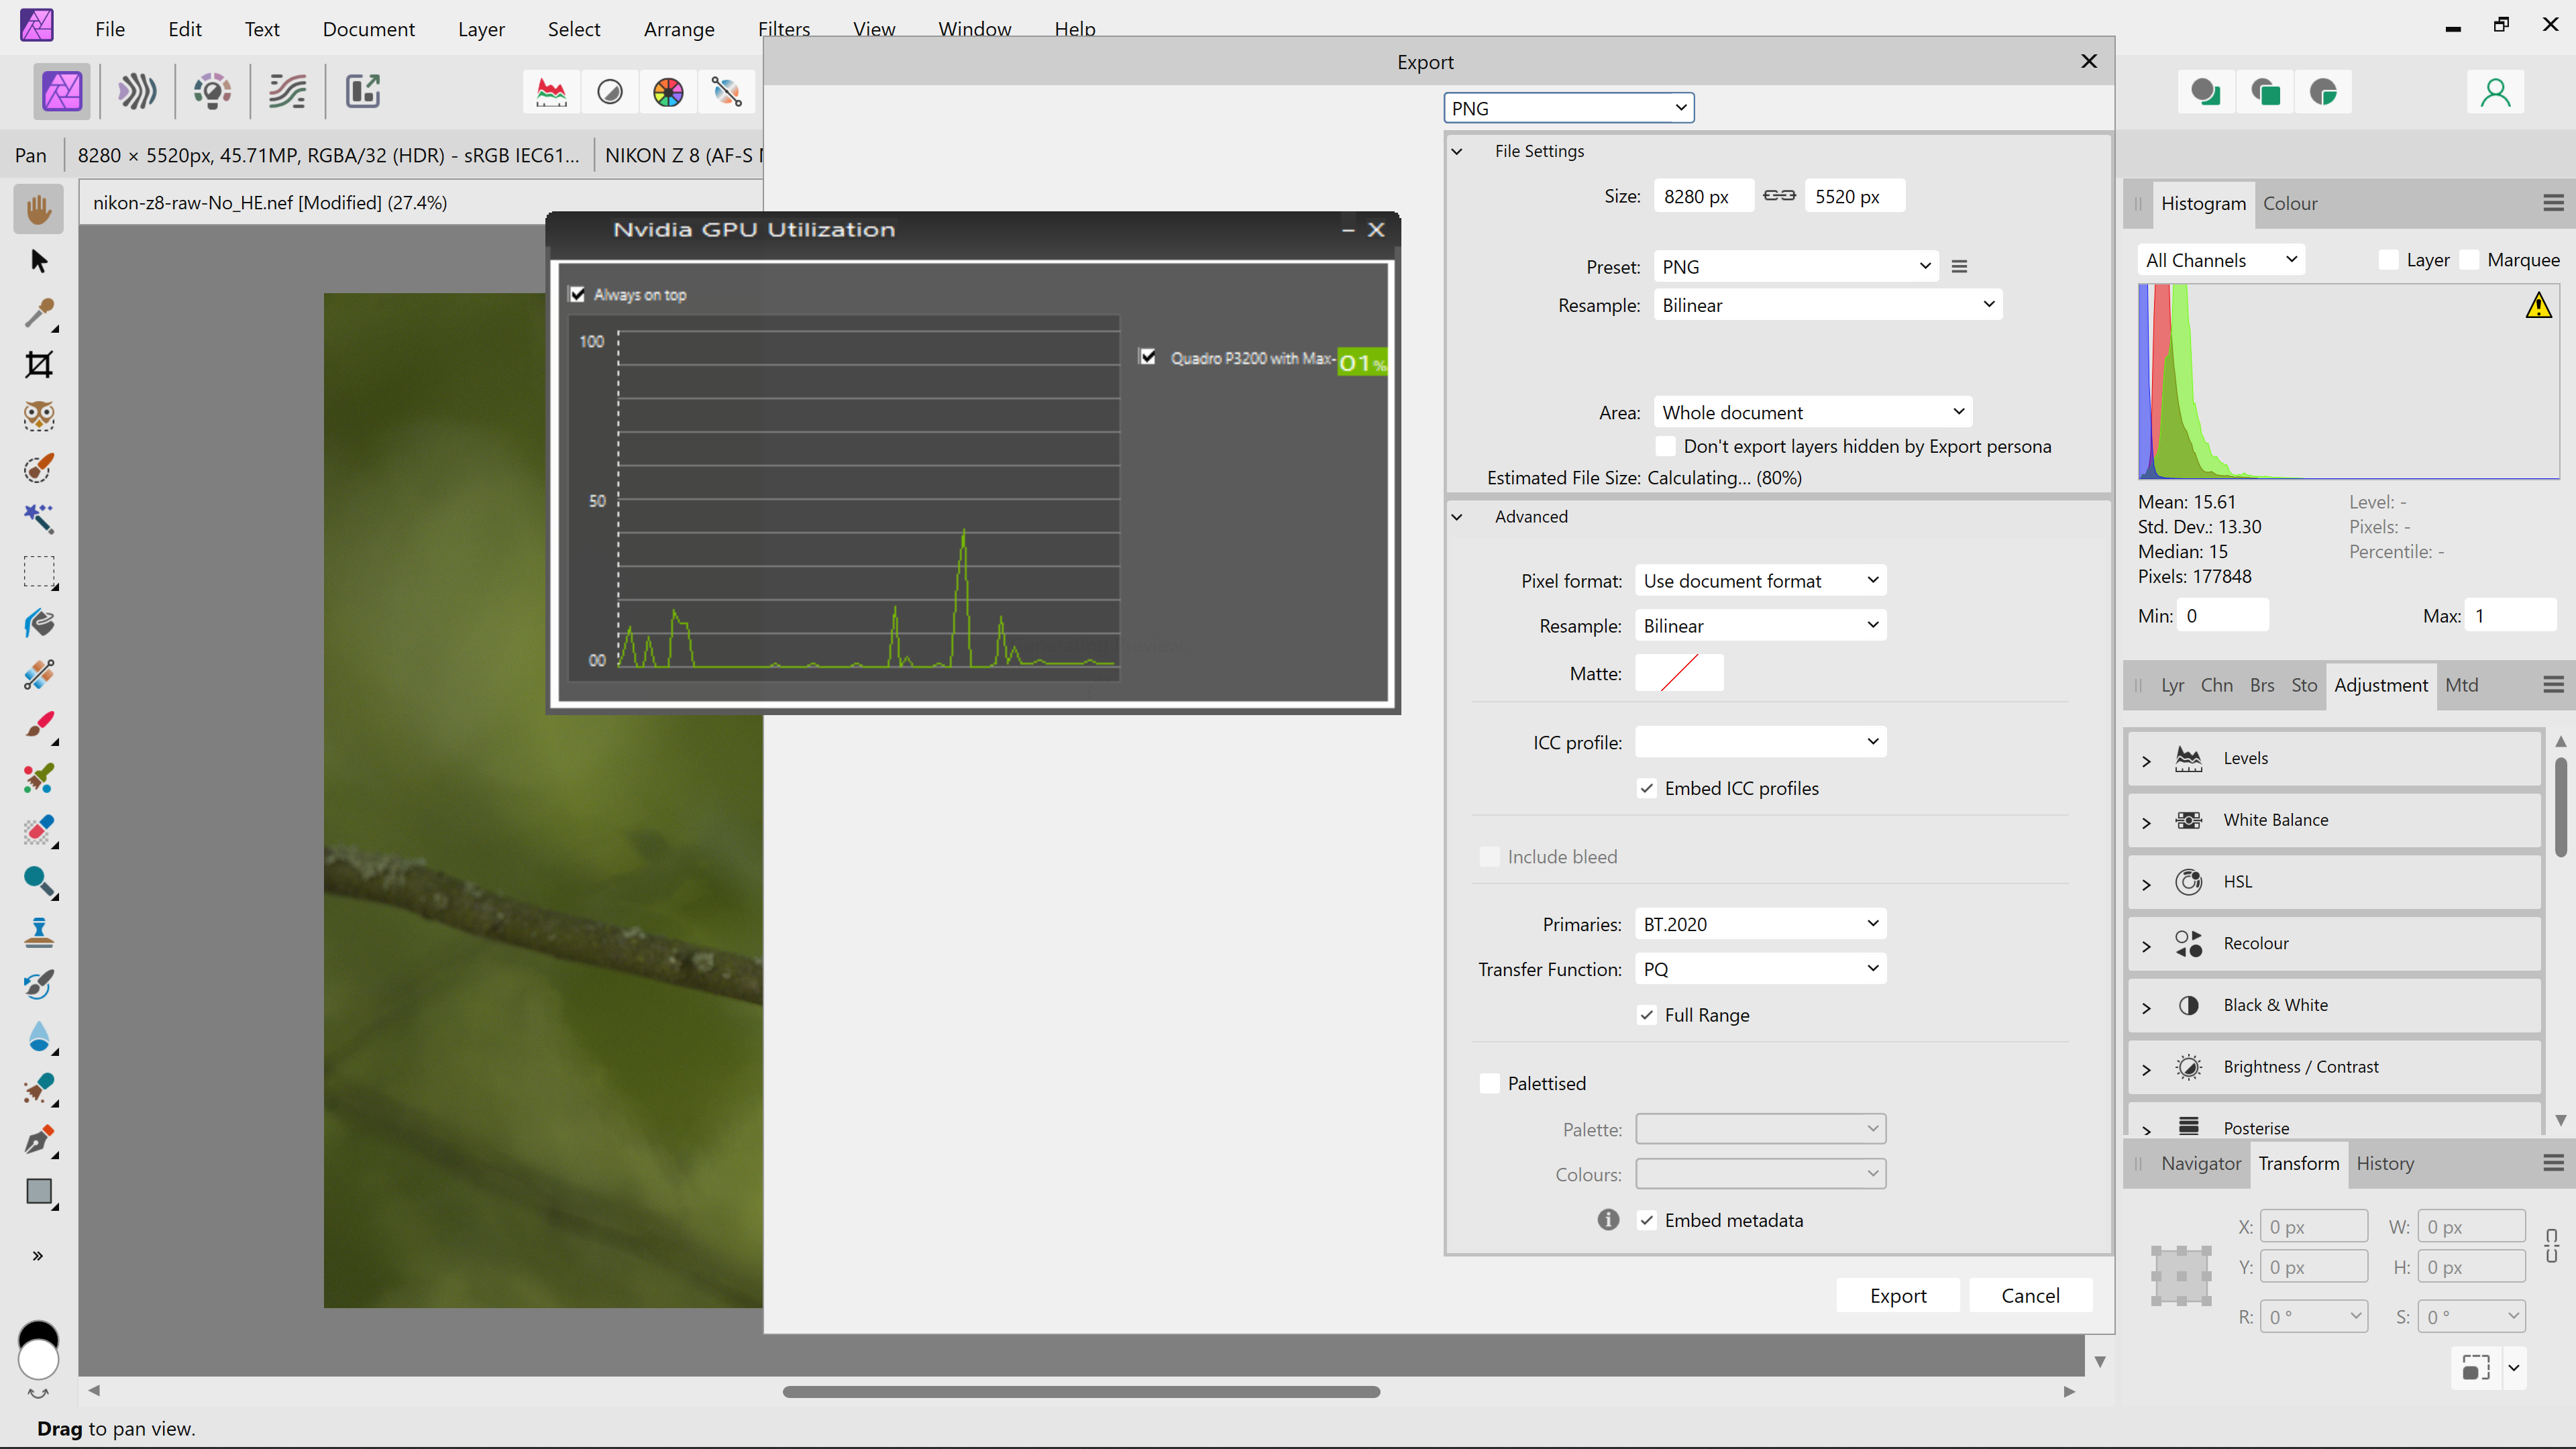Open the Layer menu

tap(481, 29)
